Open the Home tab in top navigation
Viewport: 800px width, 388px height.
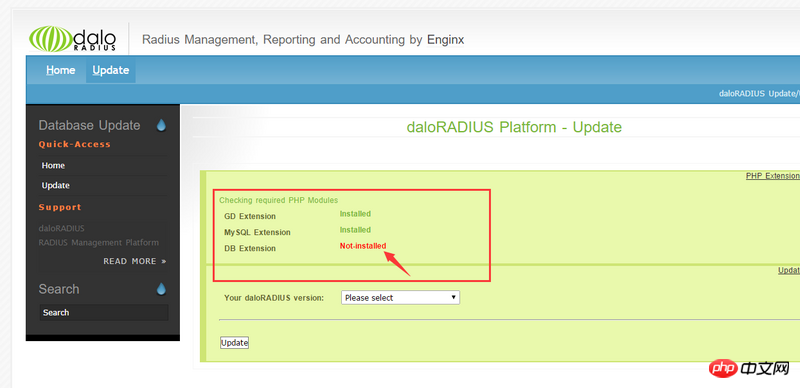61,70
